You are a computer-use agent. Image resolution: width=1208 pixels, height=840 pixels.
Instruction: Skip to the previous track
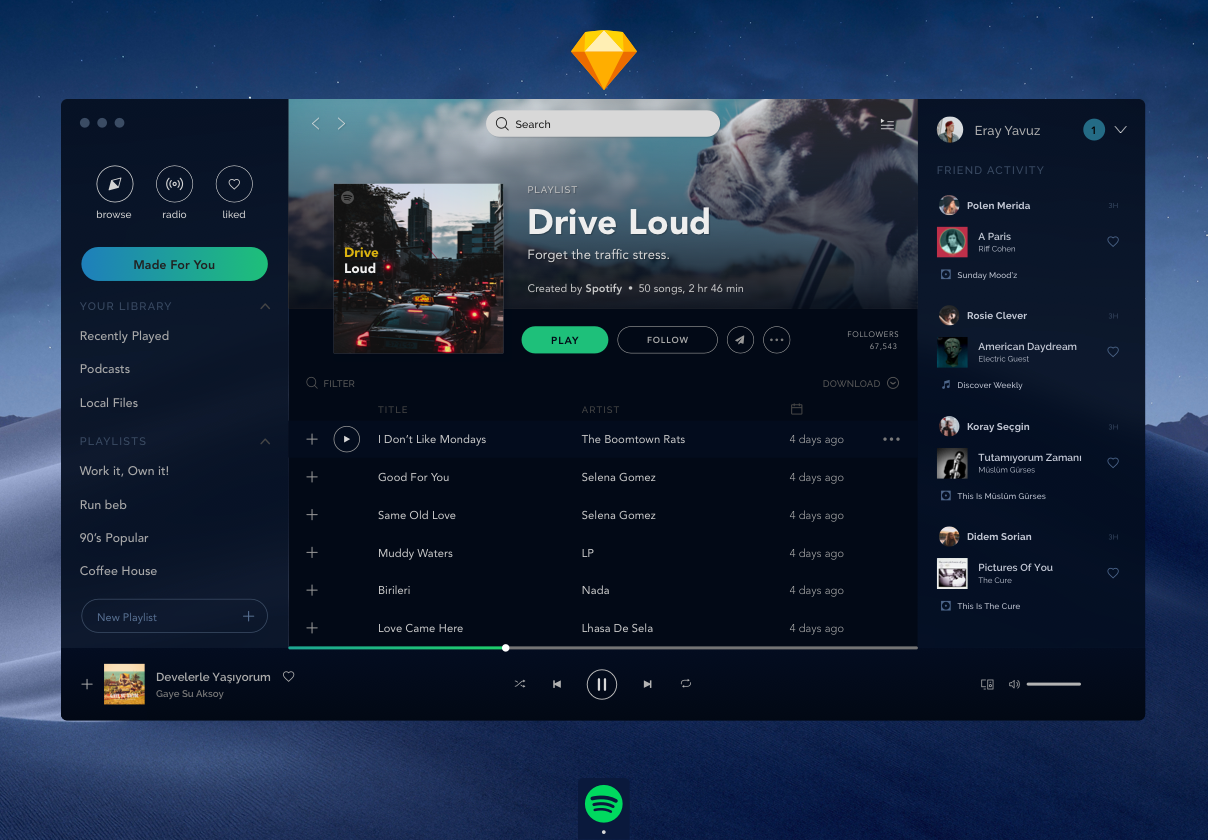[557, 684]
